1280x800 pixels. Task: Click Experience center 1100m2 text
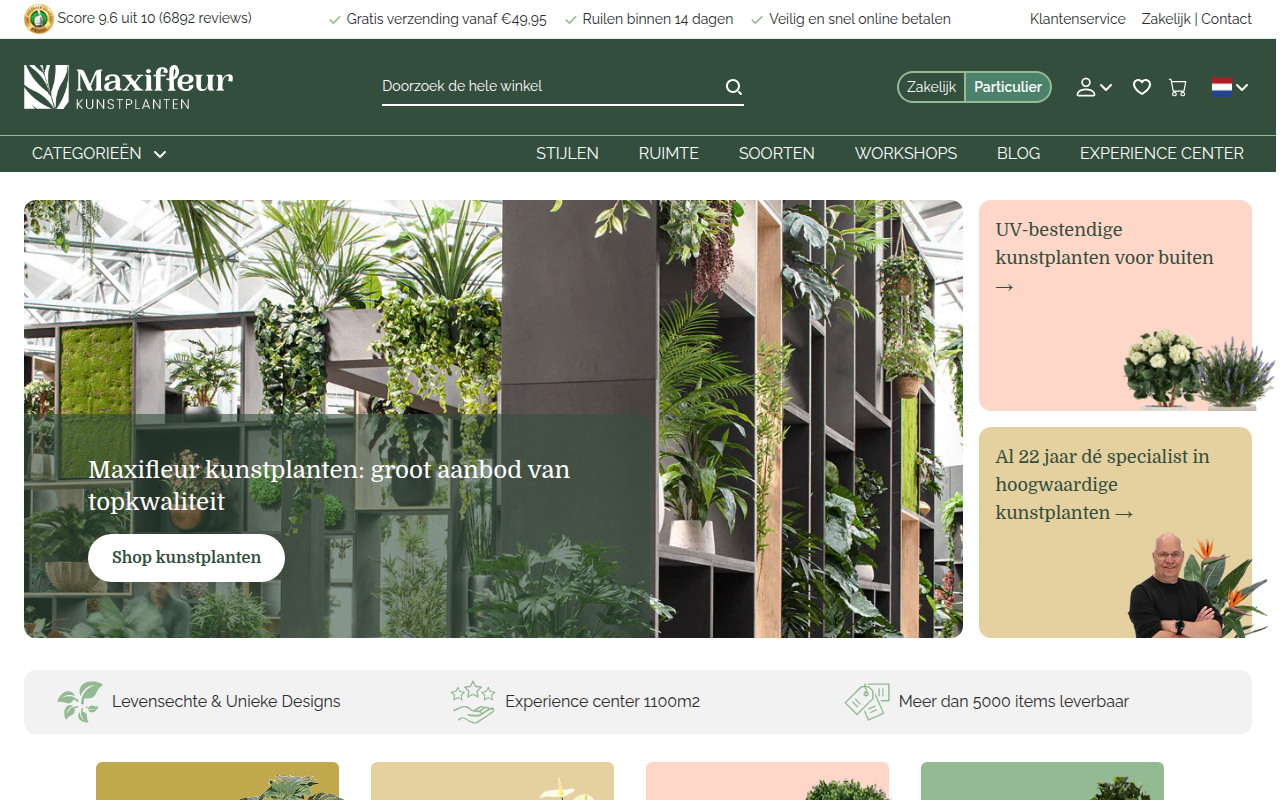tap(602, 701)
